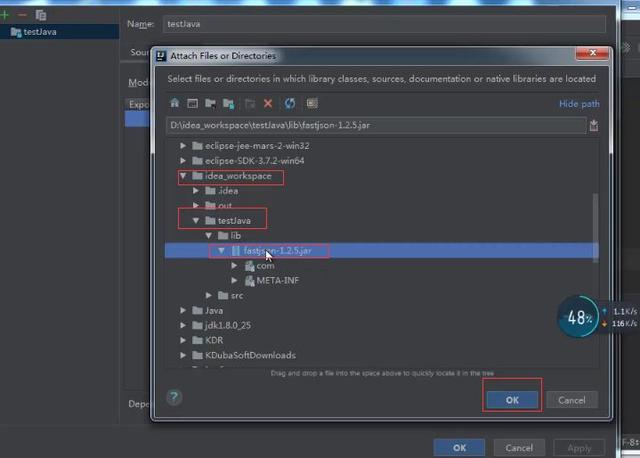Expand the src folder
640x458 pixels.
[209, 295]
